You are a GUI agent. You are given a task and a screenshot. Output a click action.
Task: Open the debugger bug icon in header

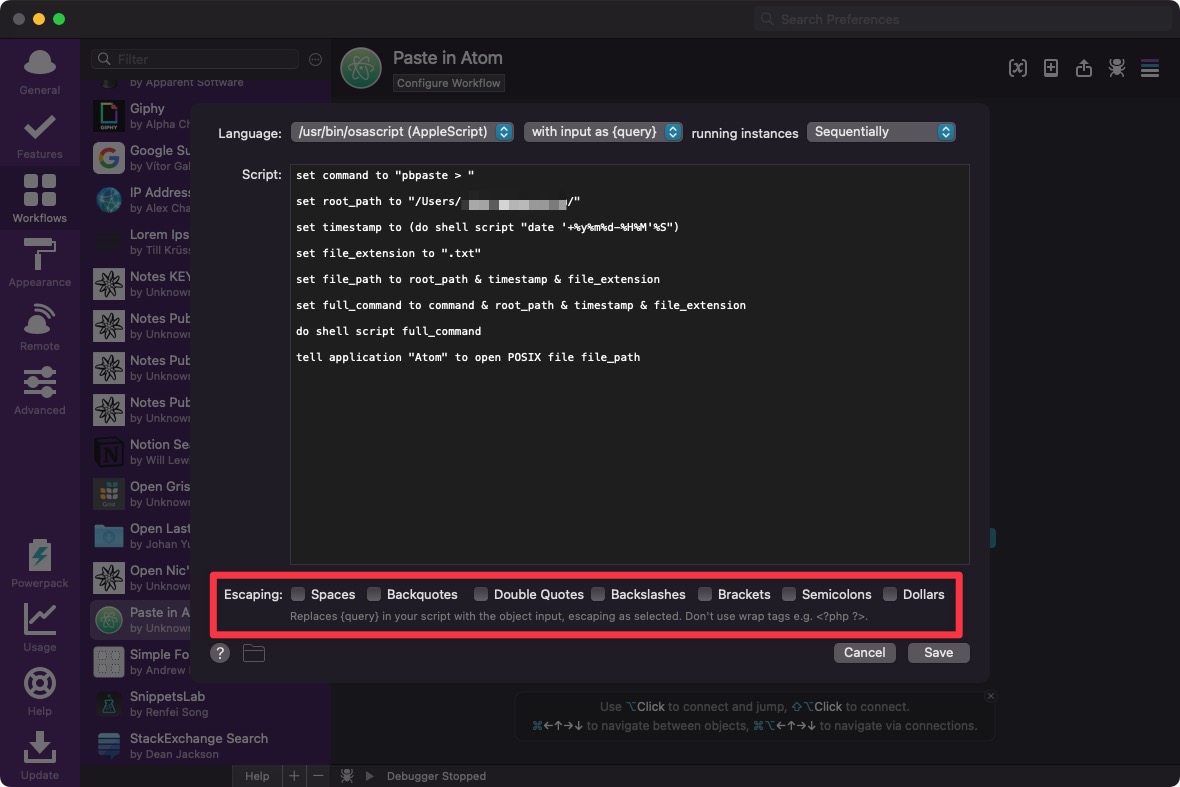[x=1117, y=68]
